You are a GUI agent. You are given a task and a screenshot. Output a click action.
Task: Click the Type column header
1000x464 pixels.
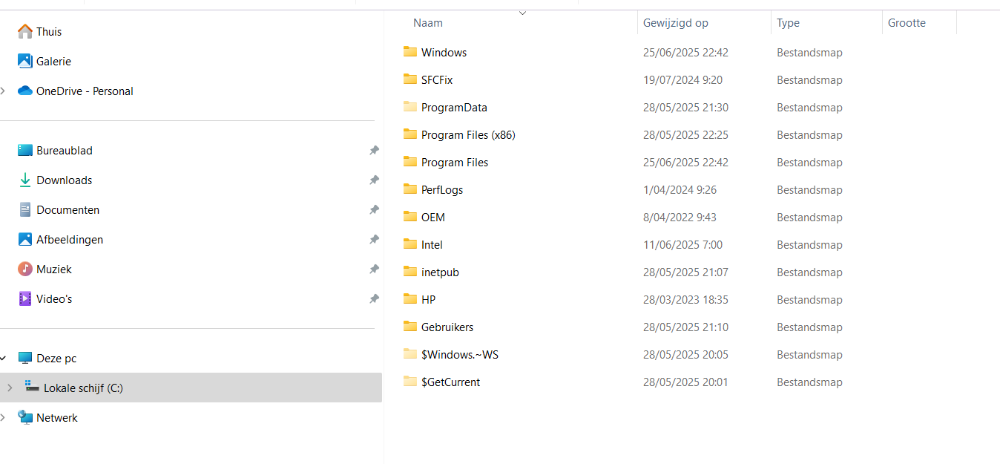coord(788,23)
